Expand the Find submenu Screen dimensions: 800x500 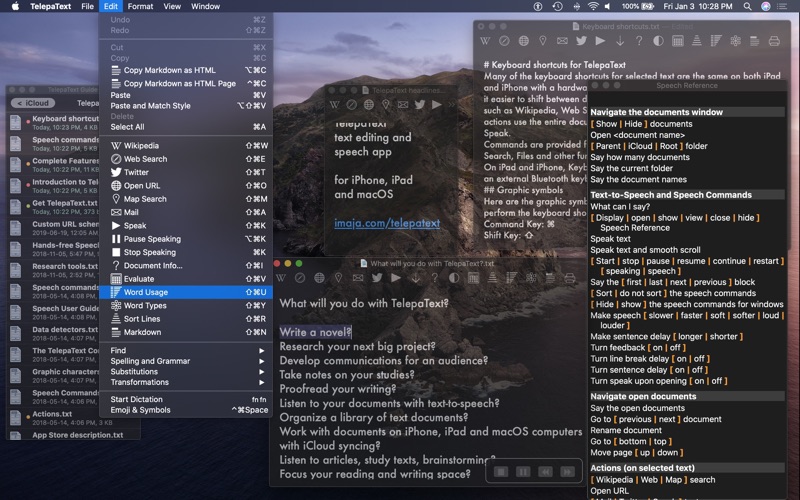(186, 351)
